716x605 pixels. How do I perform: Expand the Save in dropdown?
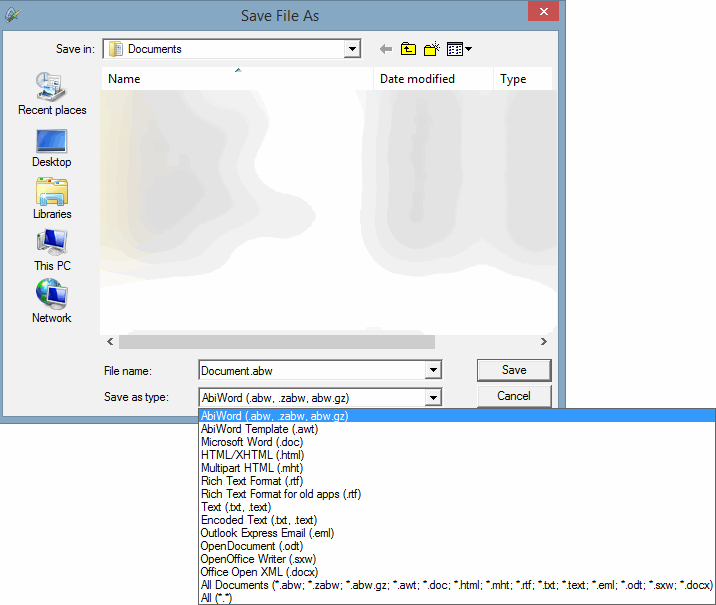click(352, 49)
